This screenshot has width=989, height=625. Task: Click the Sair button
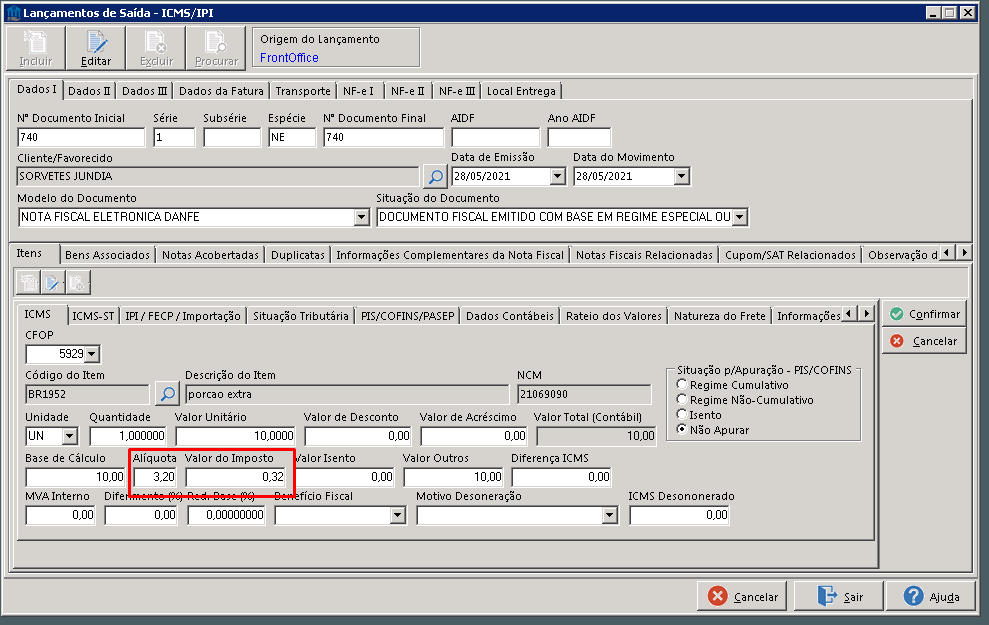tap(838, 597)
